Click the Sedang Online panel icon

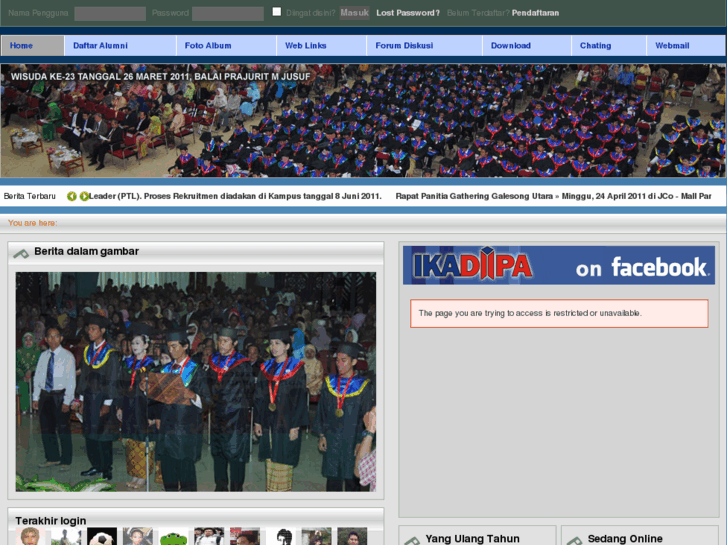tap(574, 540)
